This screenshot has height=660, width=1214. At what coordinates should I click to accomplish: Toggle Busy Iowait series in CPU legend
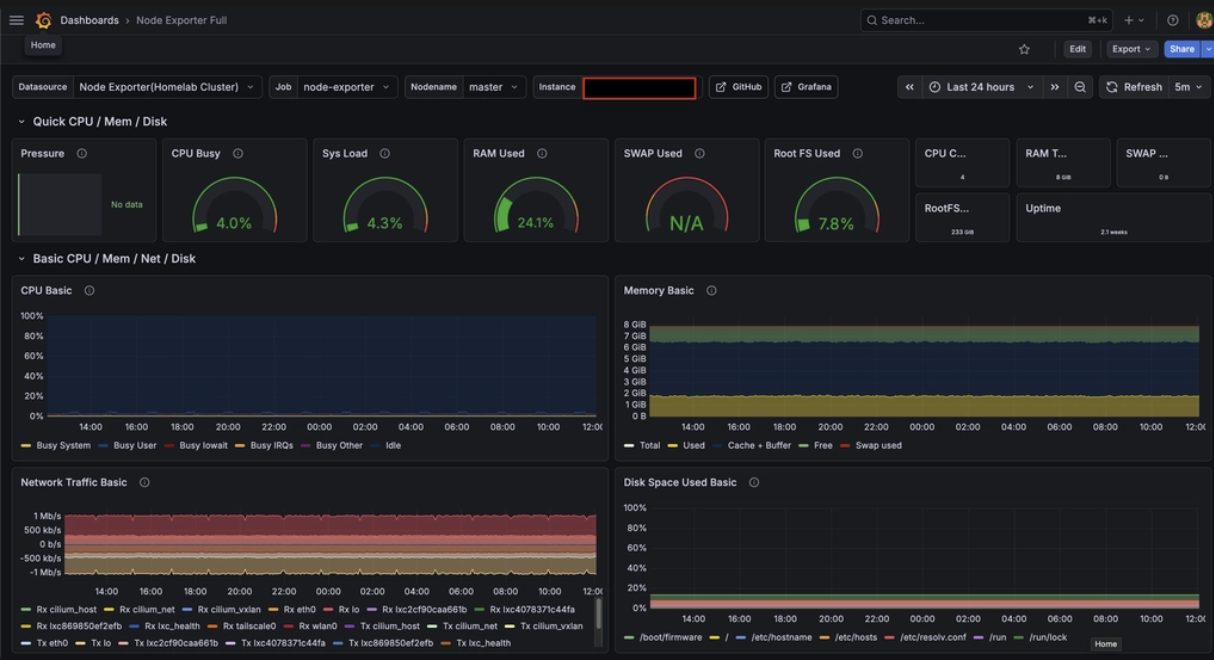pyautogui.click(x=203, y=446)
